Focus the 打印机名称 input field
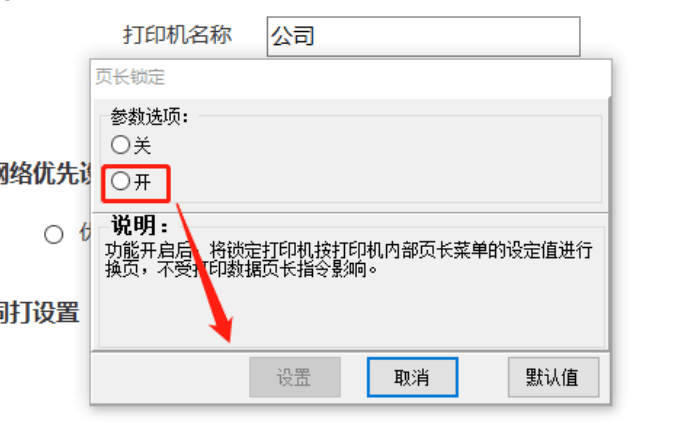The height and width of the screenshot is (425, 681). click(423, 36)
